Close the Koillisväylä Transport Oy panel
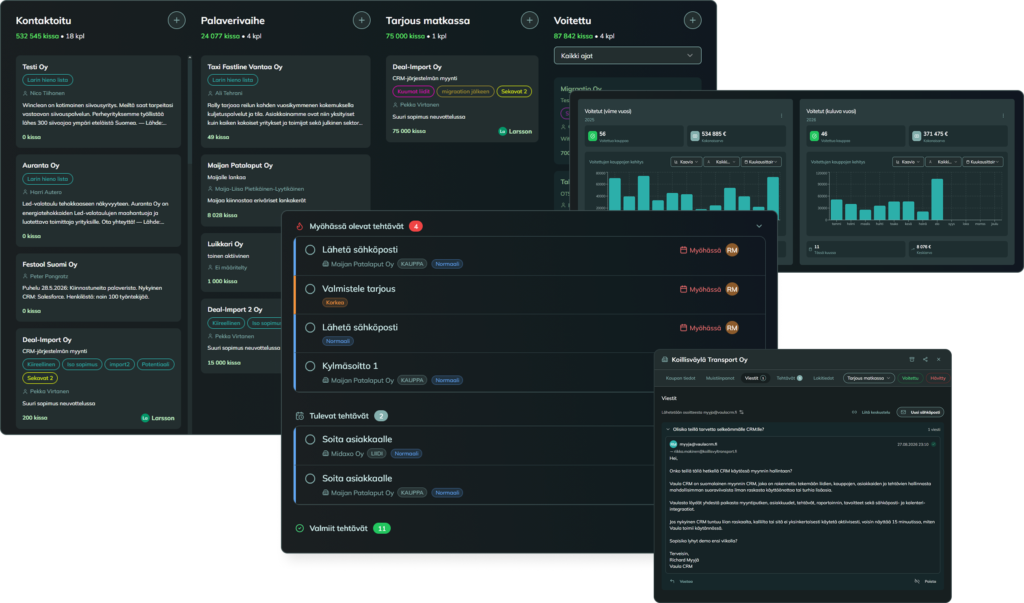Image resolution: width=1024 pixels, height=603 pixels. [x=938, y=359]
